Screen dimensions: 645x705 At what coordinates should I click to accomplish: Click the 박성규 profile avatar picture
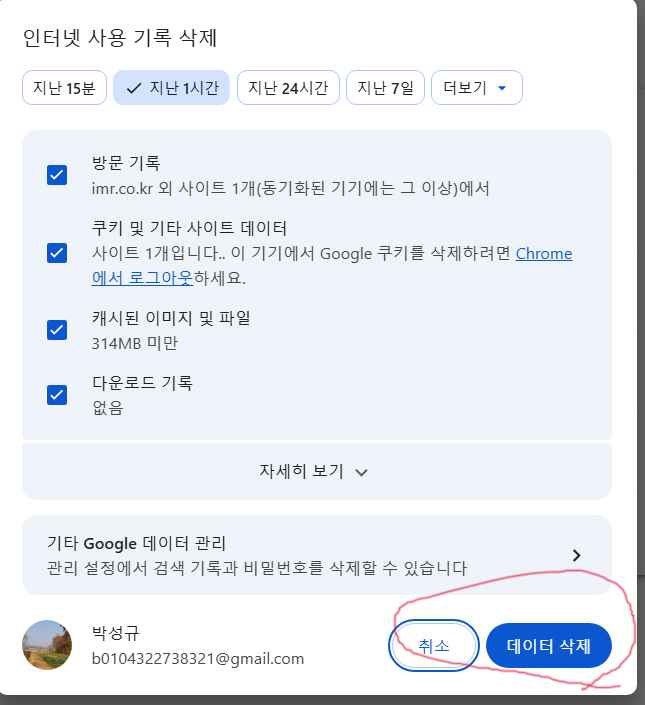[x=47, y=645]
